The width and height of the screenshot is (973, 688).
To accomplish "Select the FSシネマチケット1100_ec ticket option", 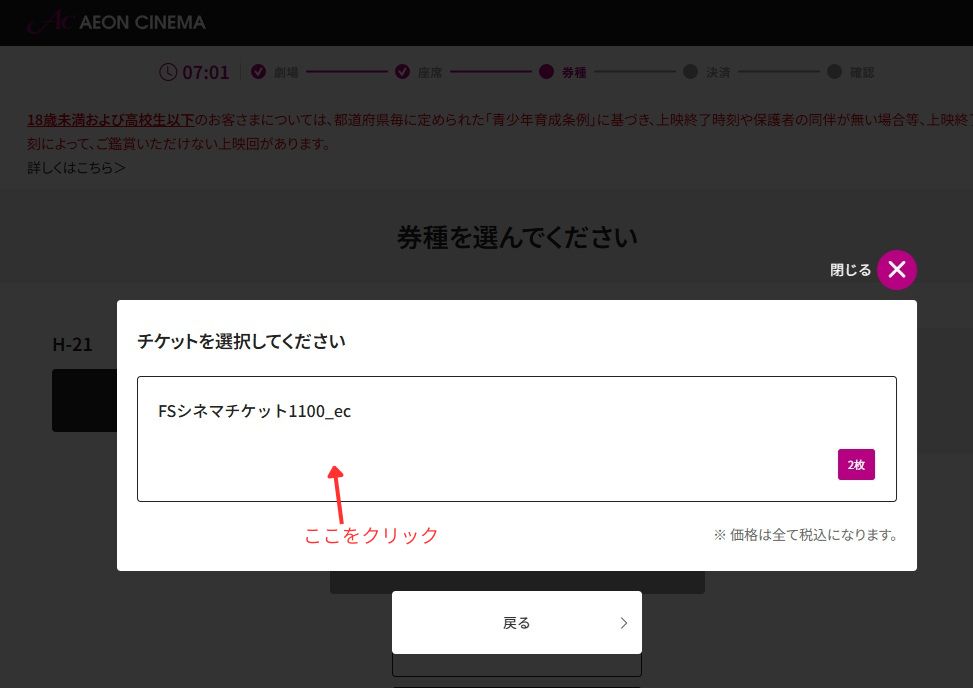I will tap(516, 438).
